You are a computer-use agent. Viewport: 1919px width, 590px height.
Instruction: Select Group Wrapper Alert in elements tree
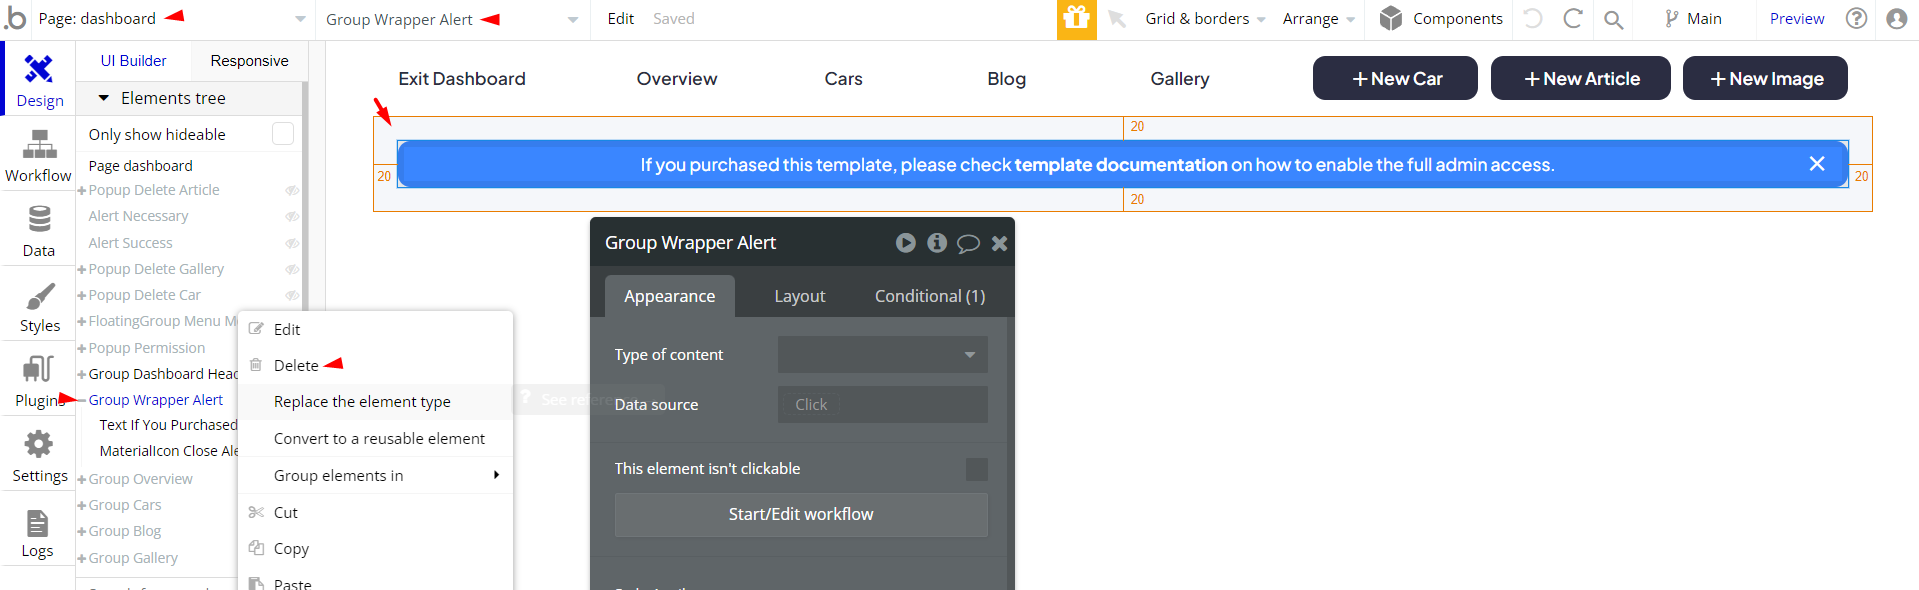pyautogui.click(x=156, y=400)
